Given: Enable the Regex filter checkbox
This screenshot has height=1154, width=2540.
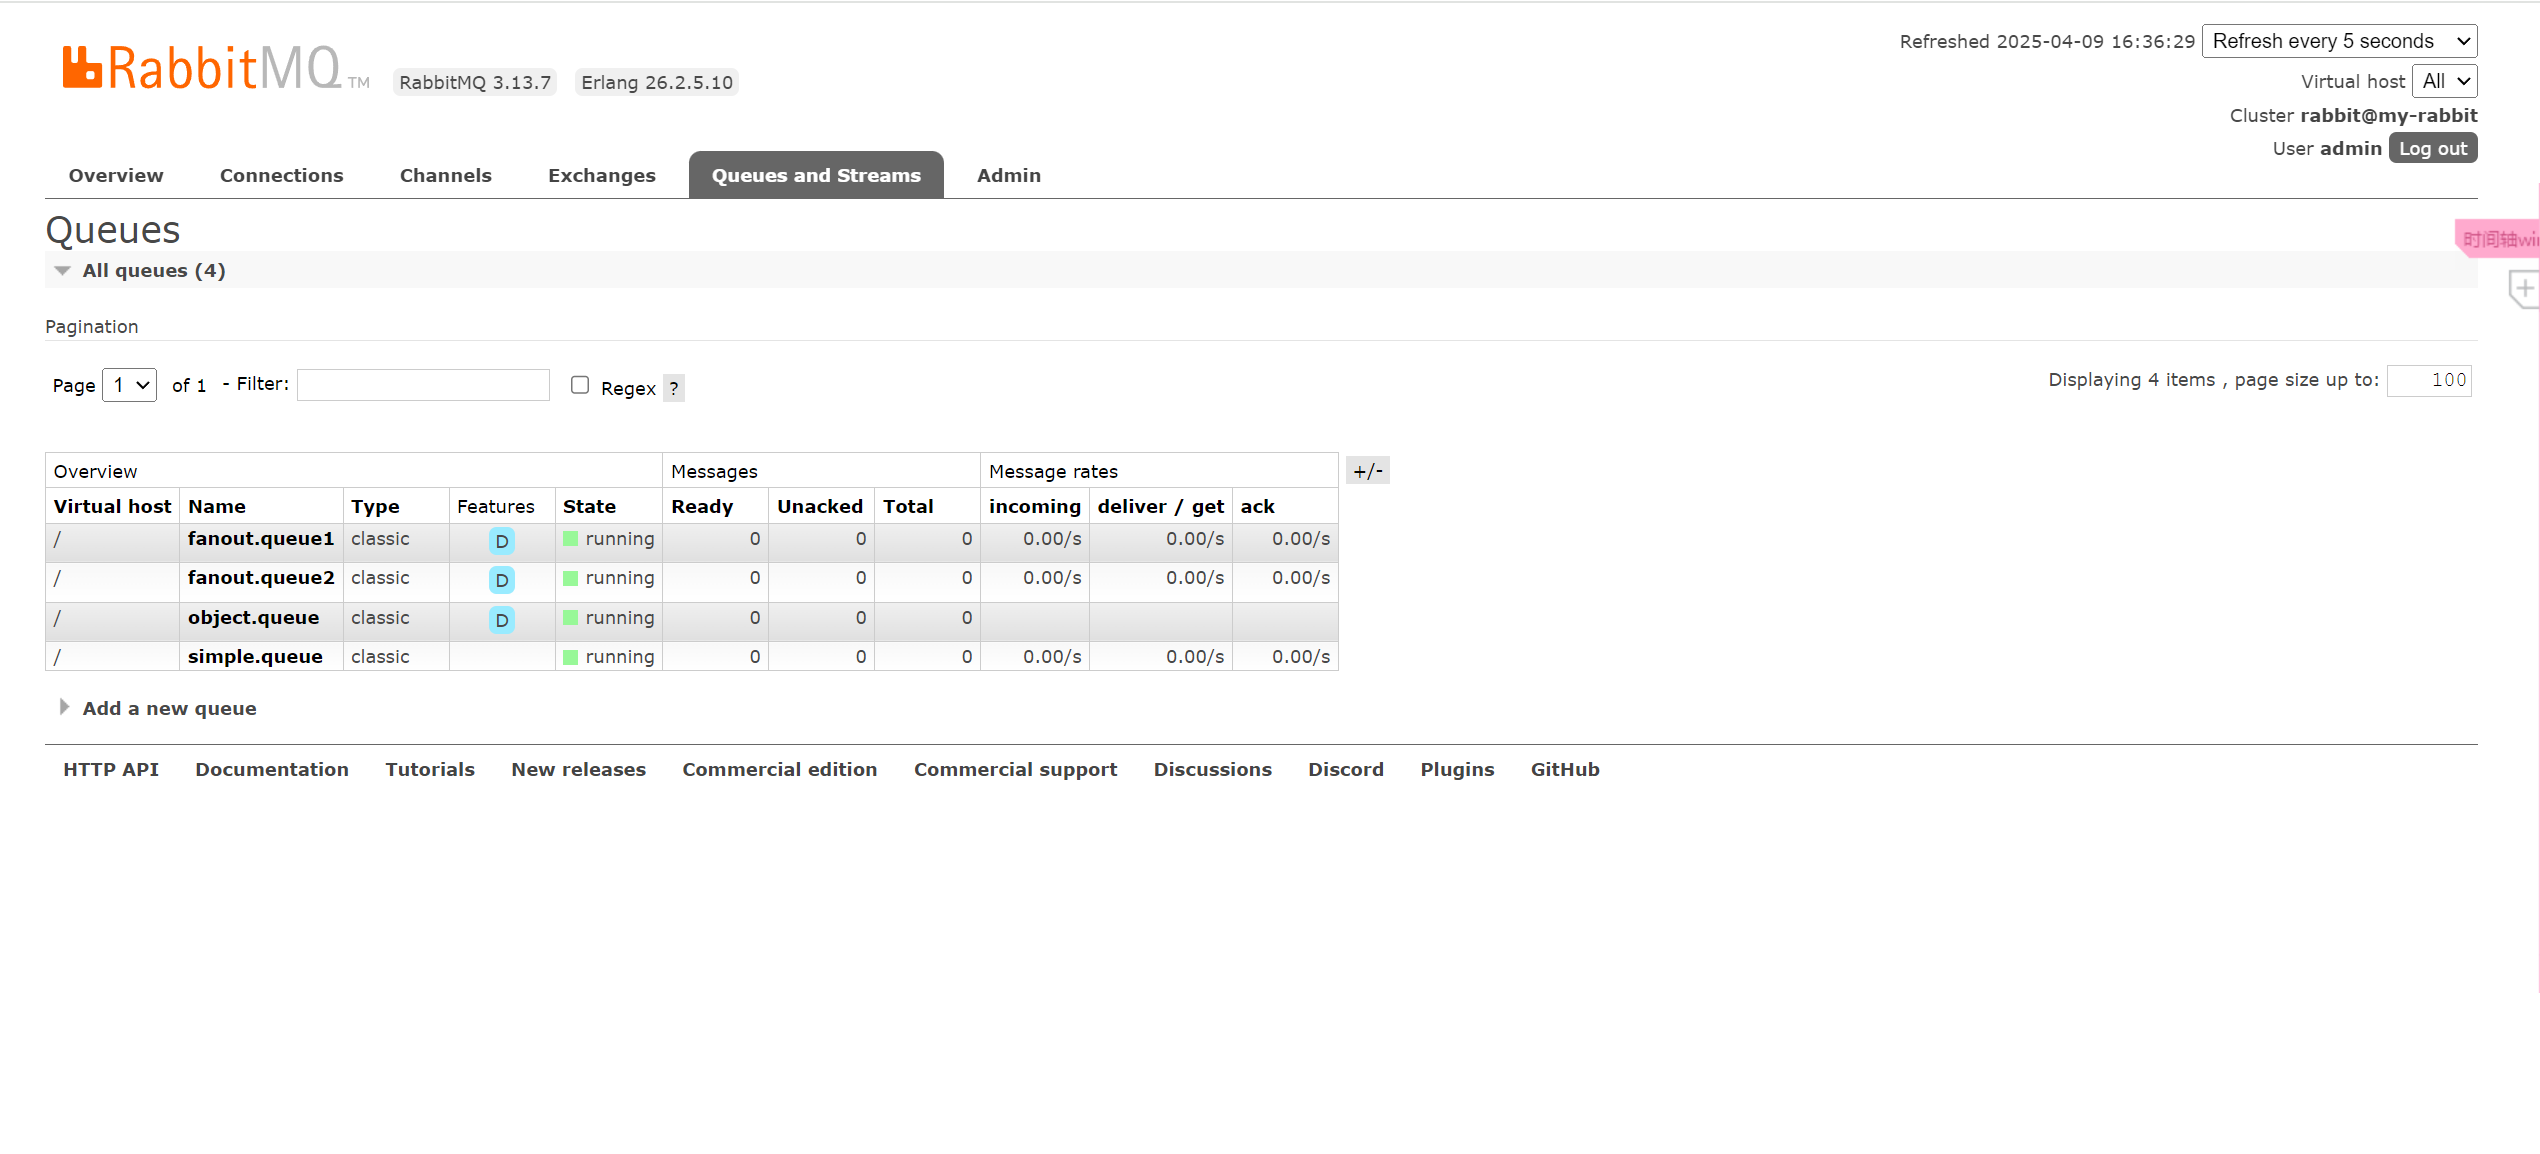Looking at the screenshot, I should 580,385.
